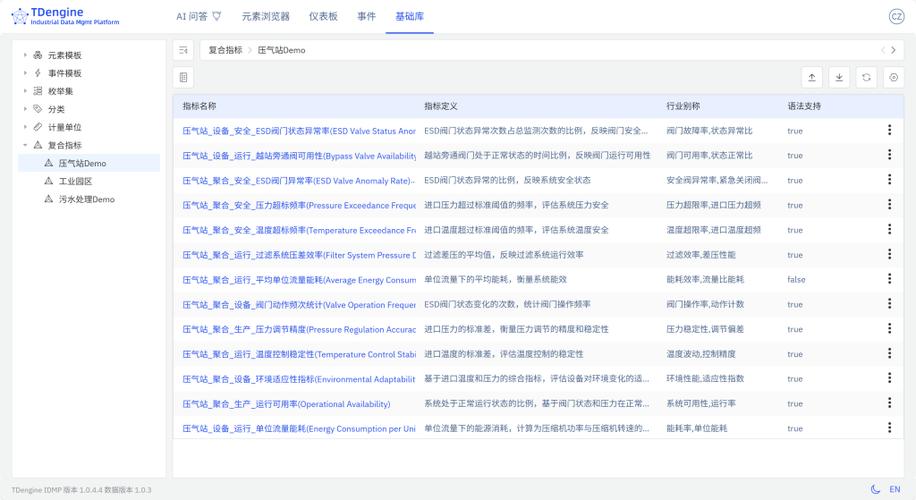Click the document list icon below sidebar toggle
Screen dimensions: 916x500
183,78
